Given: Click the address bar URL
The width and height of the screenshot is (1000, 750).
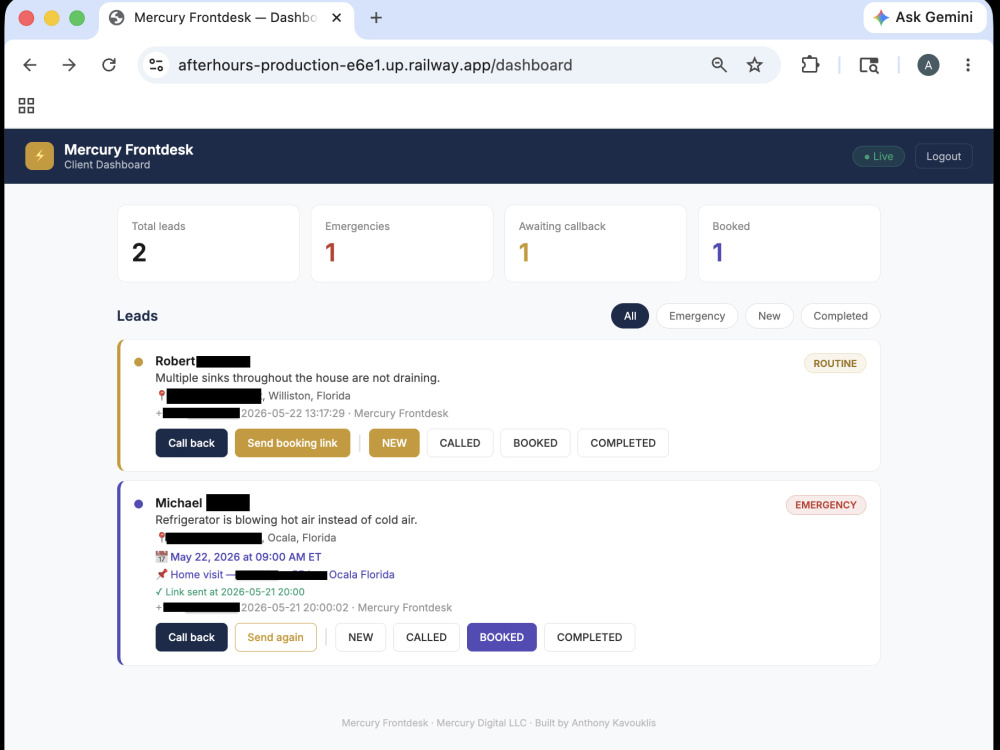Looking at the screenshot, I should pyautogui.click(x=375, y=65).
